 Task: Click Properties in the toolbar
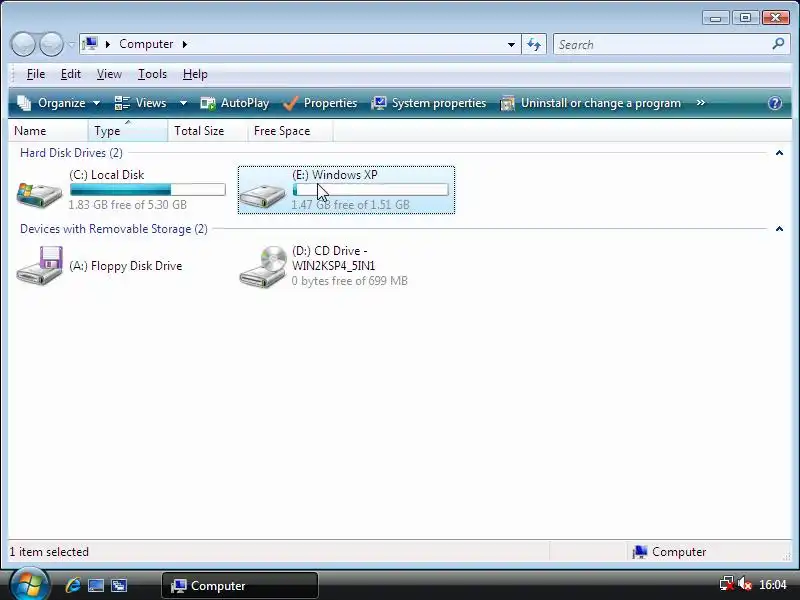320,103
